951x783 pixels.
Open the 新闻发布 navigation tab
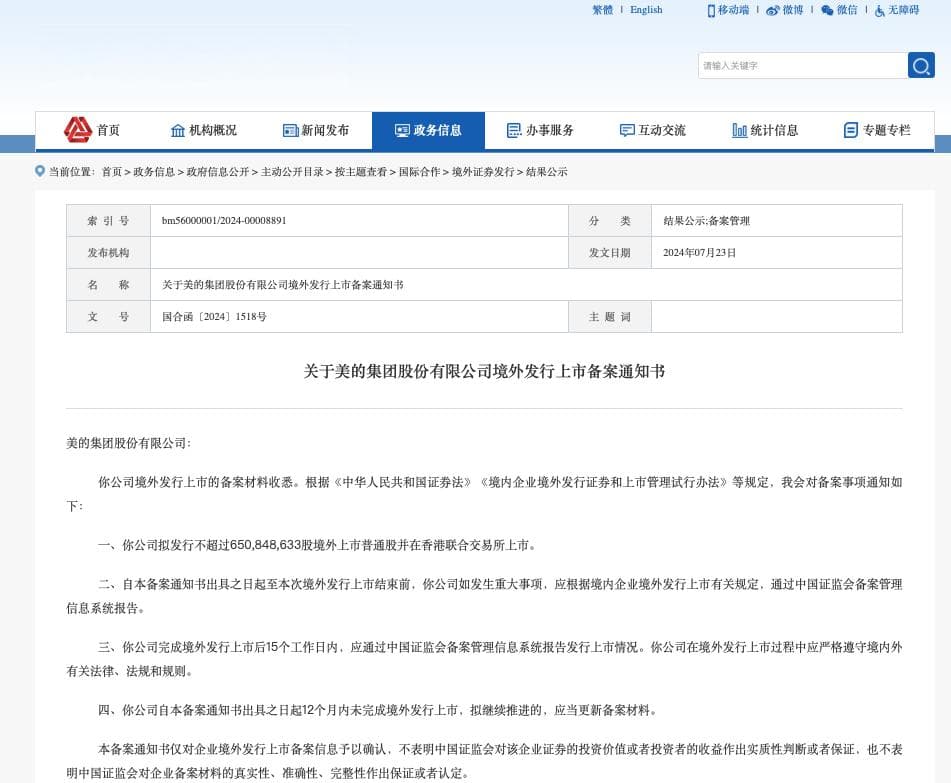pyautogui.click(x=316, y=130)
